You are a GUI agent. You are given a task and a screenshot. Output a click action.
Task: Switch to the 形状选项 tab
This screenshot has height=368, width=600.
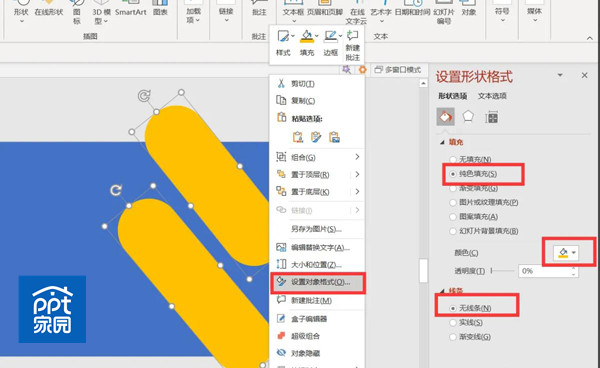[x=452, y=96]
